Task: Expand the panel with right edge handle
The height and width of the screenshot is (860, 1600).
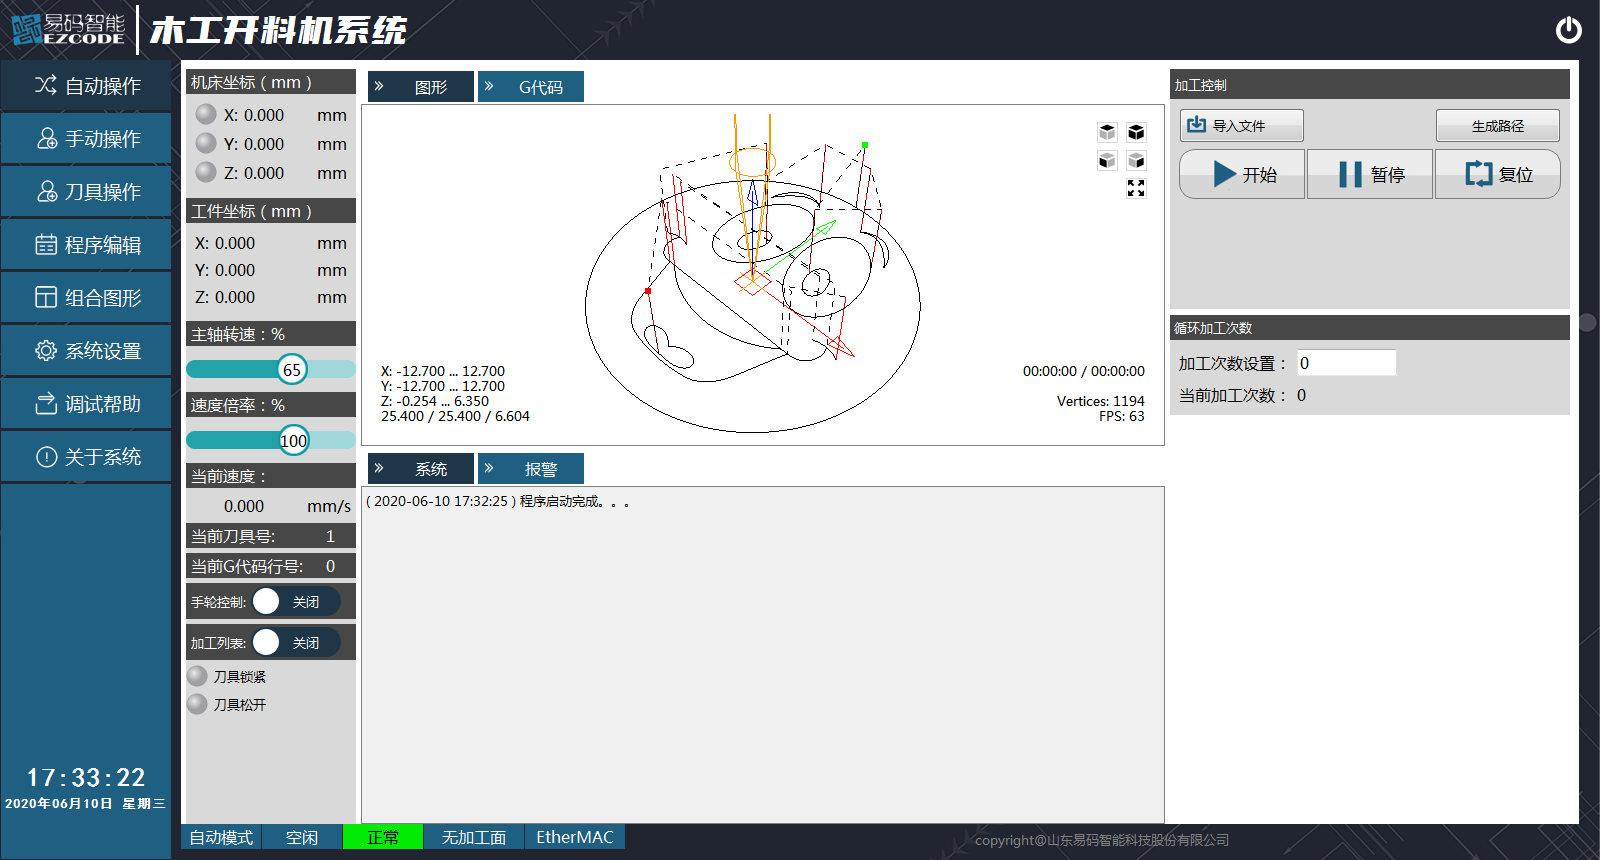Action: click(1588, 323)
